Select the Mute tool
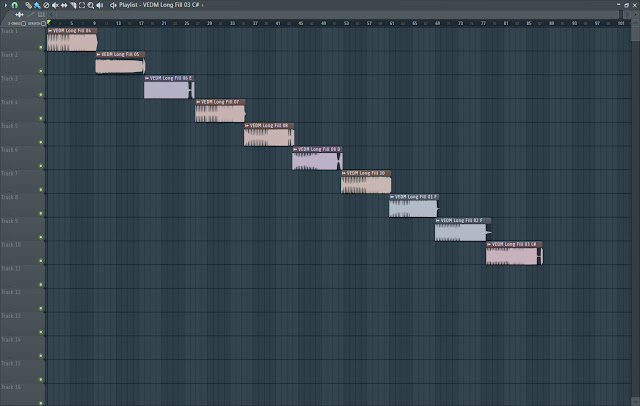The width and height of the screenshot is (640, 406). point(55,5)
